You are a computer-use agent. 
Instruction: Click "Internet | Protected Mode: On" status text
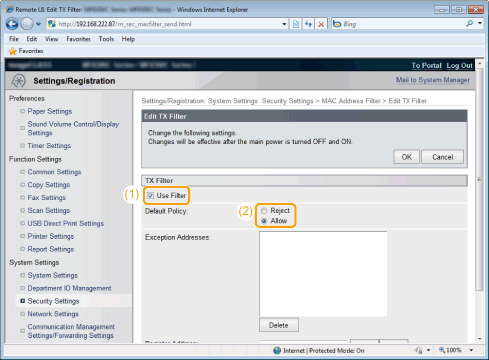(x=324, y=351)
